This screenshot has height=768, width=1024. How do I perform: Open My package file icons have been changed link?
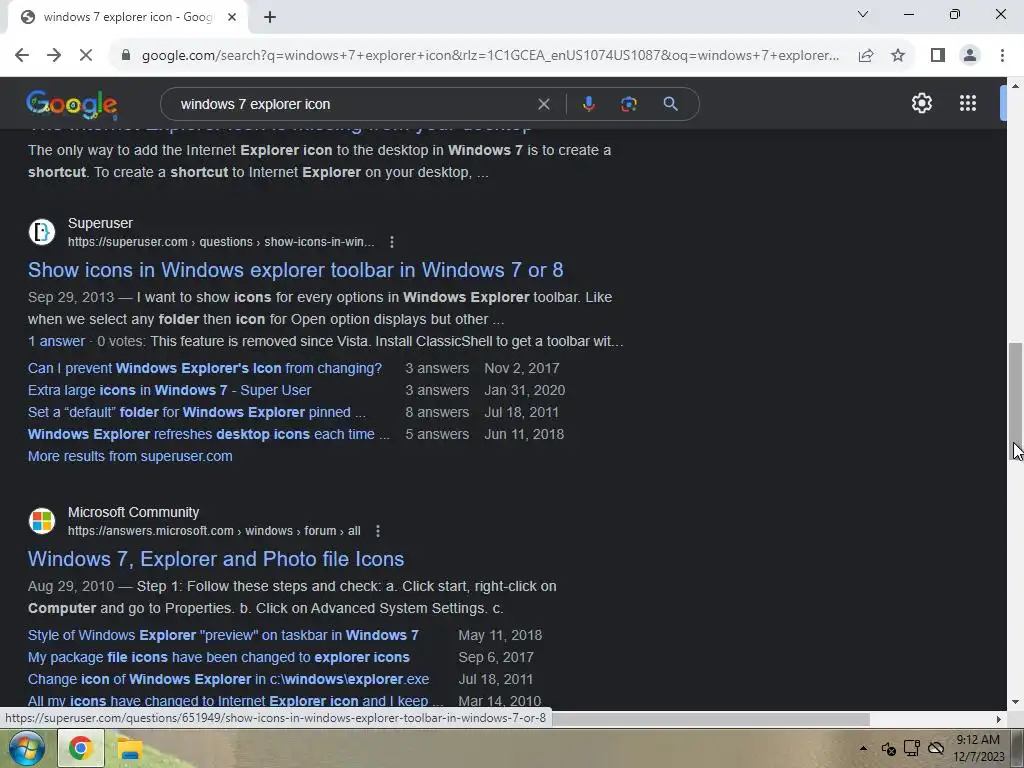click(219, 658)
